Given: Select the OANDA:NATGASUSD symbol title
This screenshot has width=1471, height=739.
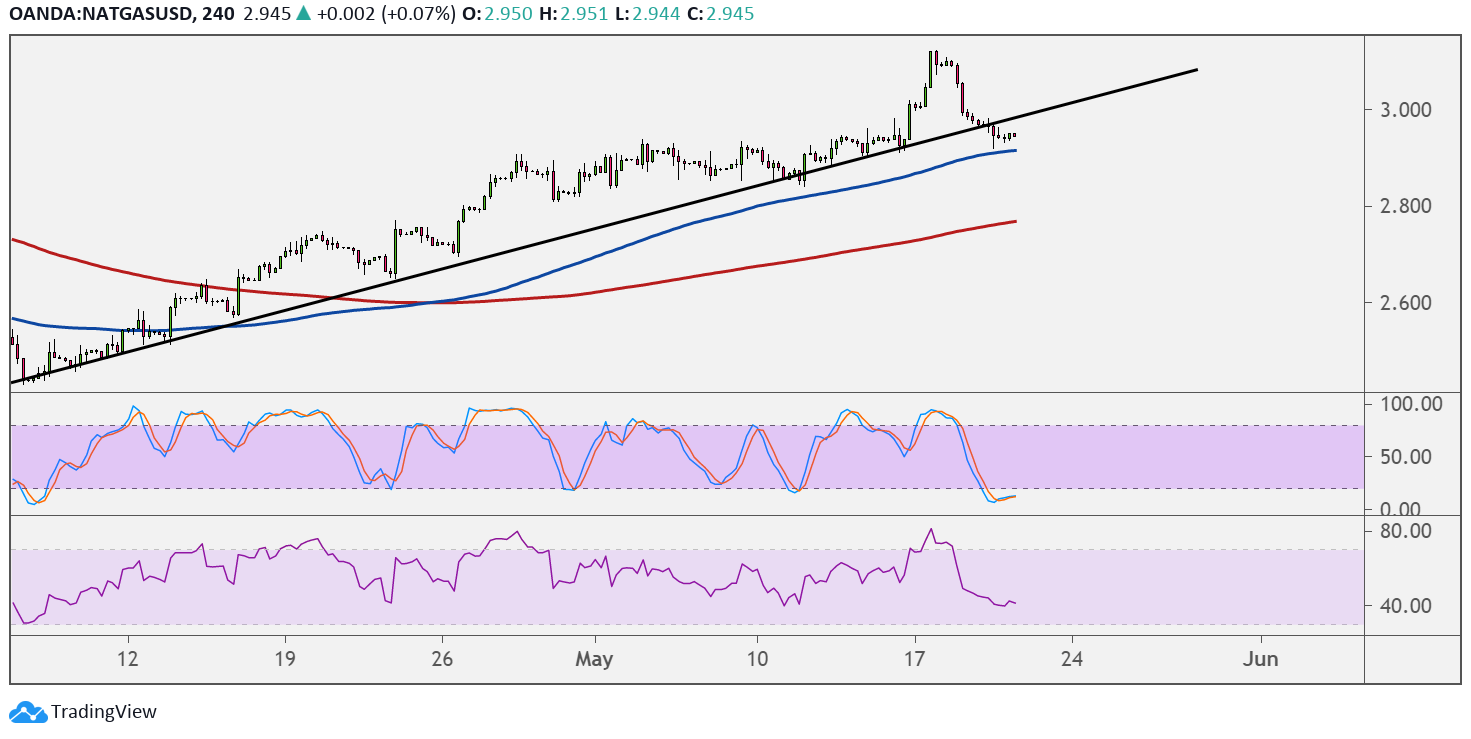Looking at the screenshot, I should click(x=102, y=14).
